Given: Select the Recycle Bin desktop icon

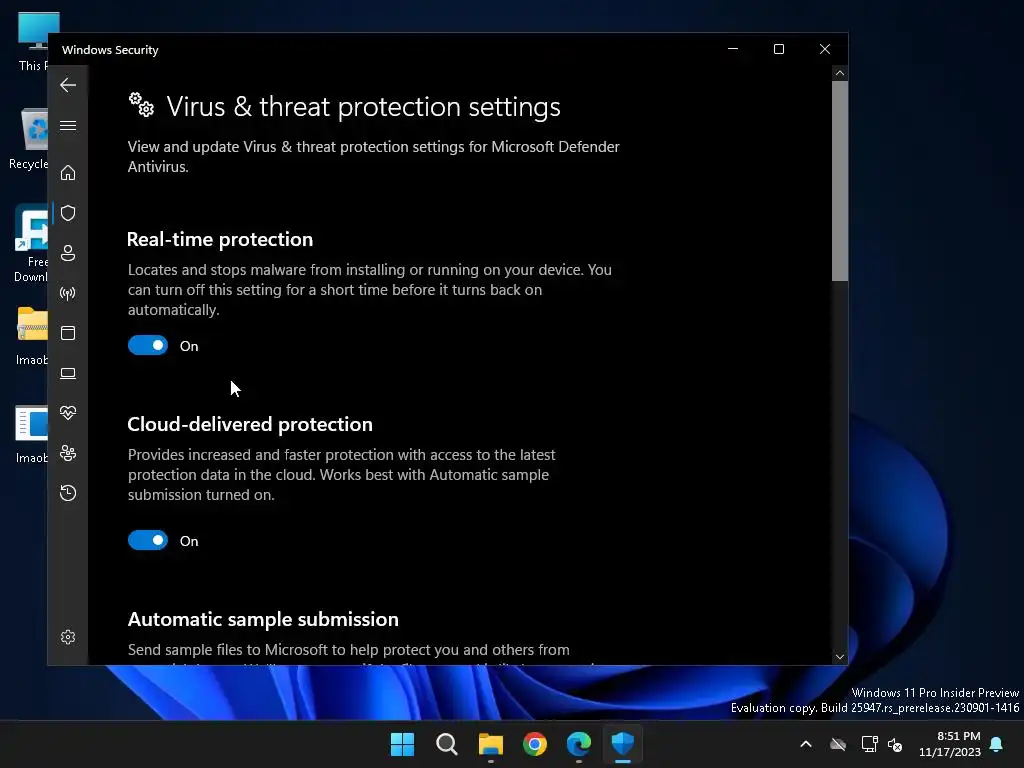Looking at the screenshot, I should [x=29, y=139].
